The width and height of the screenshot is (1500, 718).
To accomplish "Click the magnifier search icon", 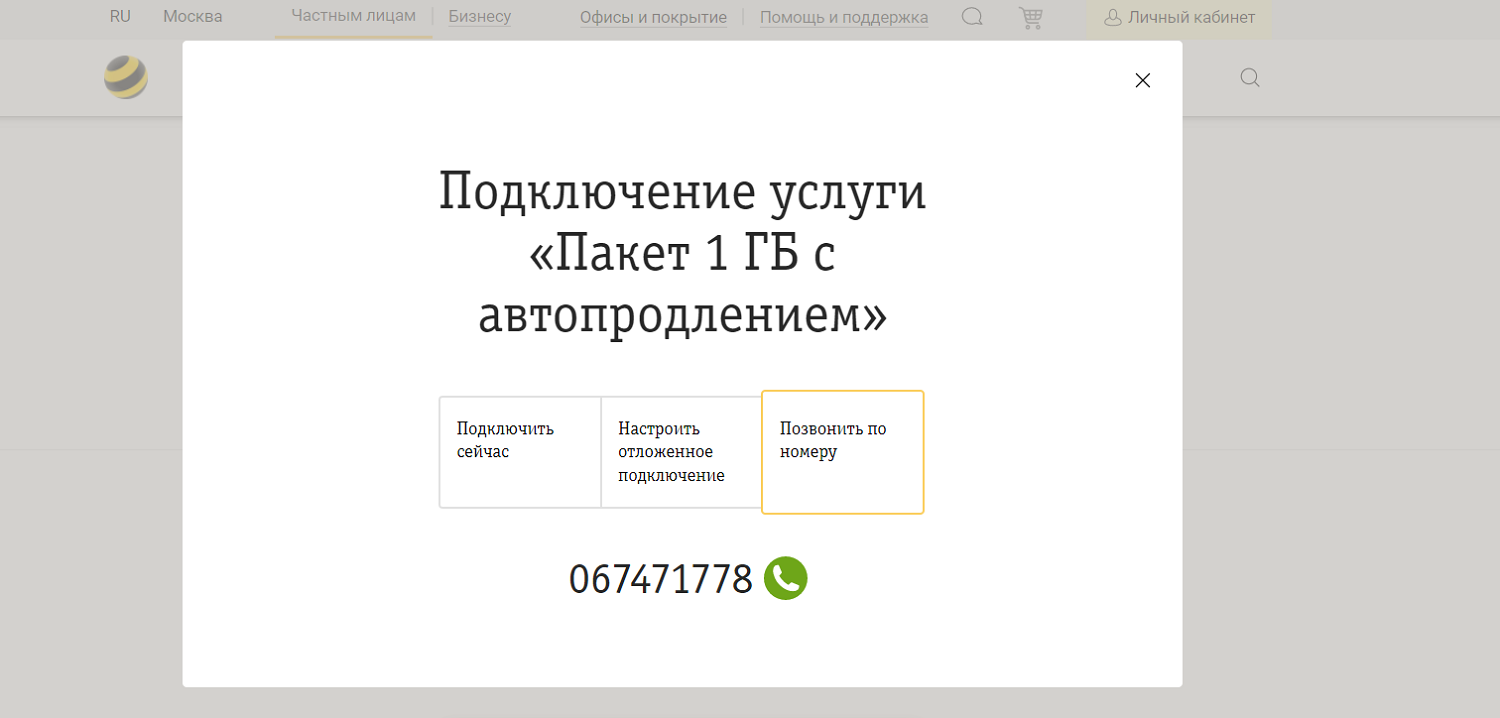I will 1250,78.
